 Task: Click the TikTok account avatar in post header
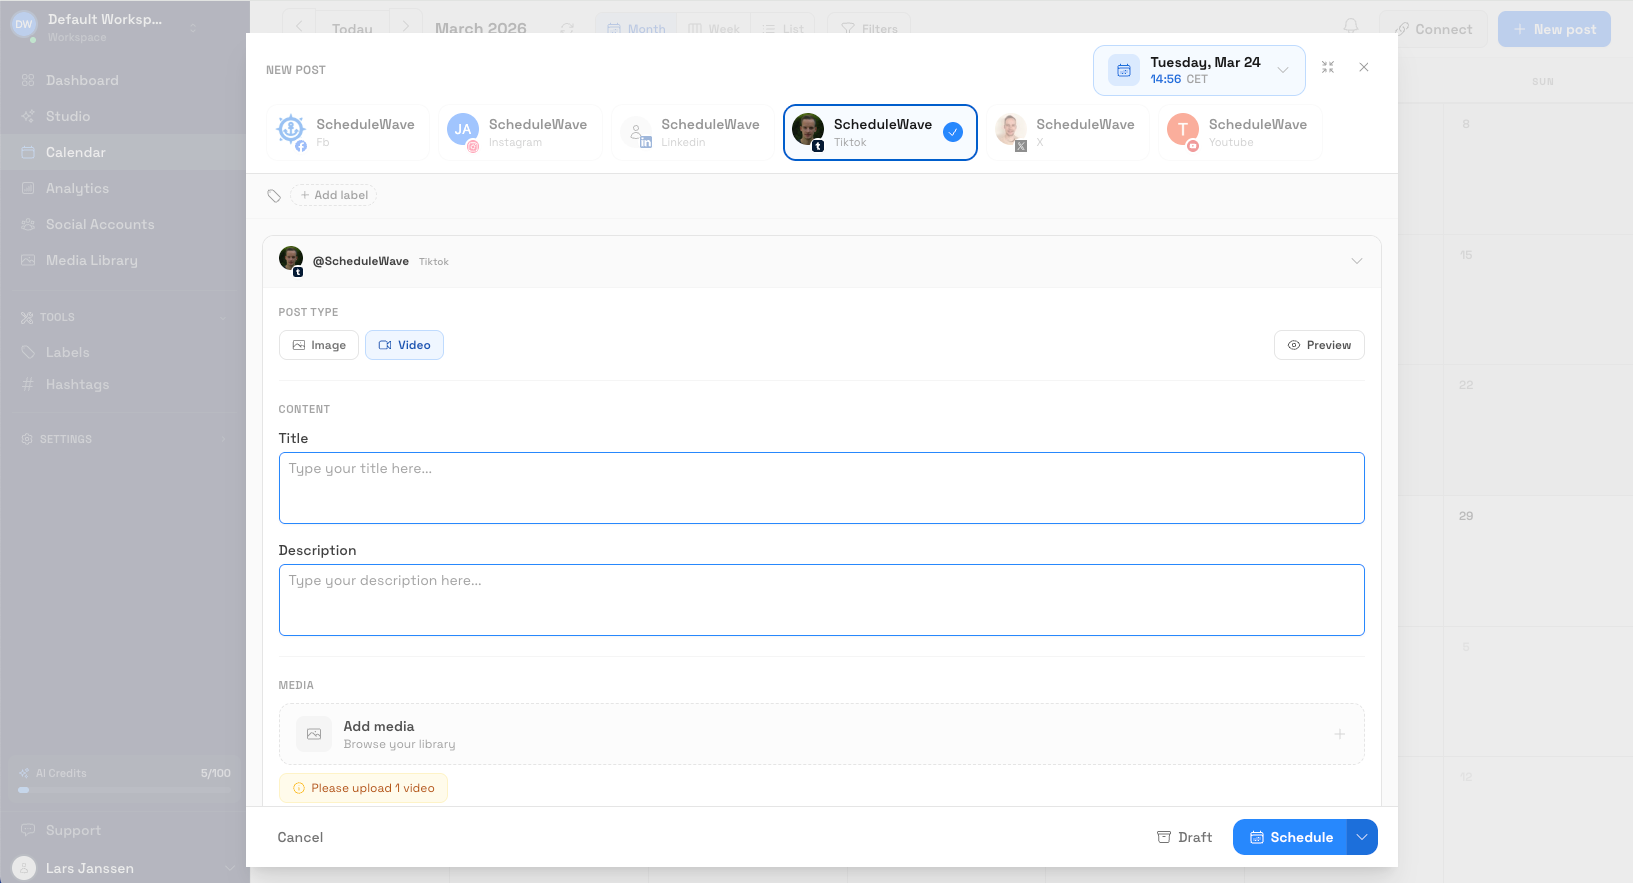(x=291, y=260)
